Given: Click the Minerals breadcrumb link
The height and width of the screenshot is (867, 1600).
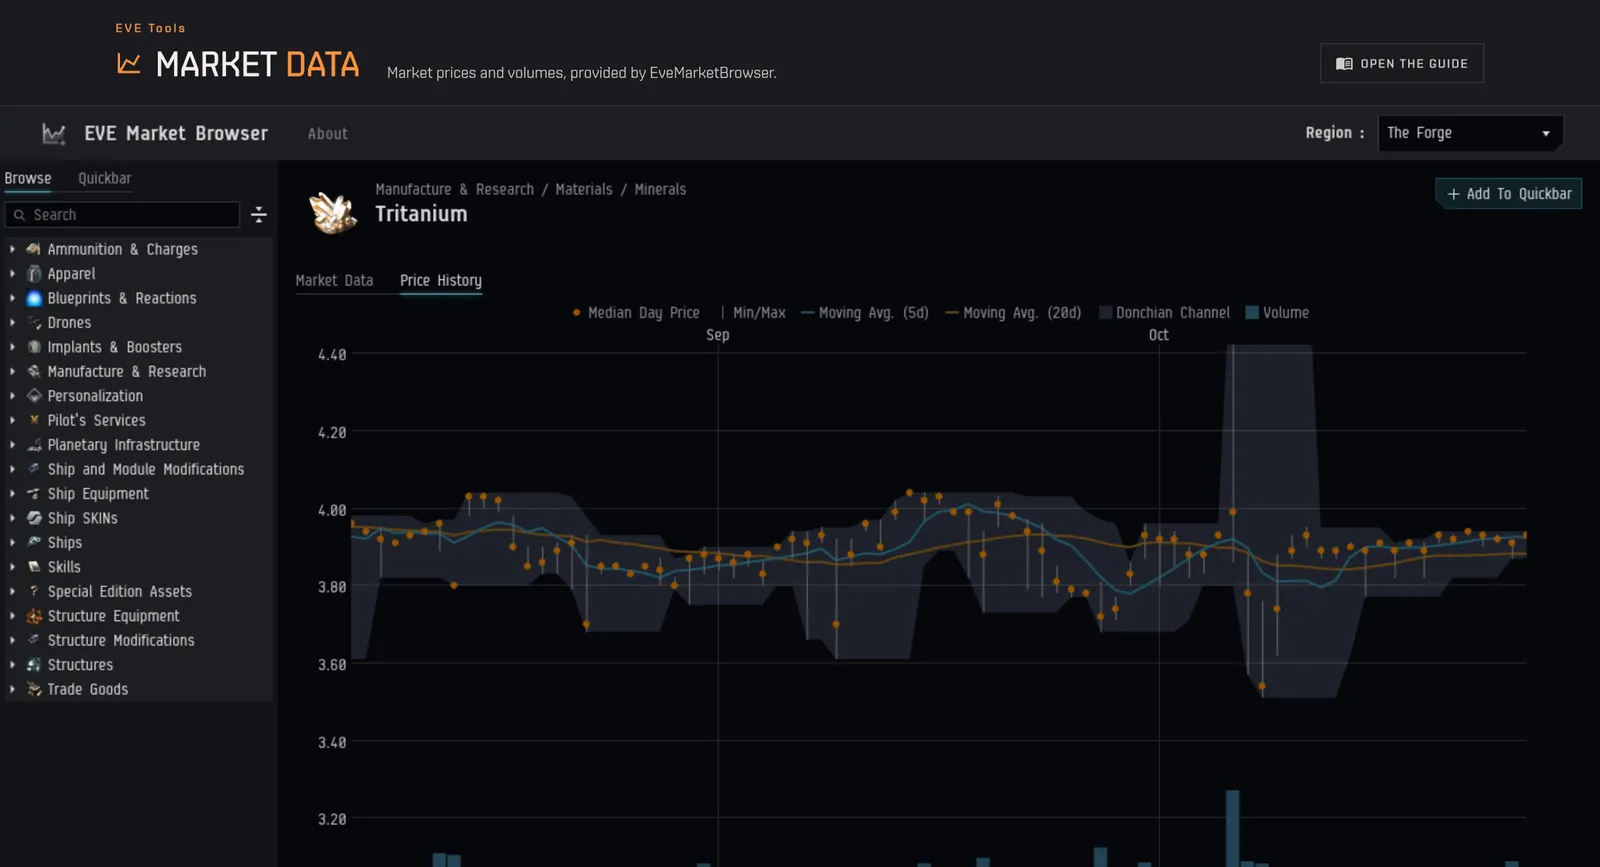Looking at the screenshot, I should point(660,189).
